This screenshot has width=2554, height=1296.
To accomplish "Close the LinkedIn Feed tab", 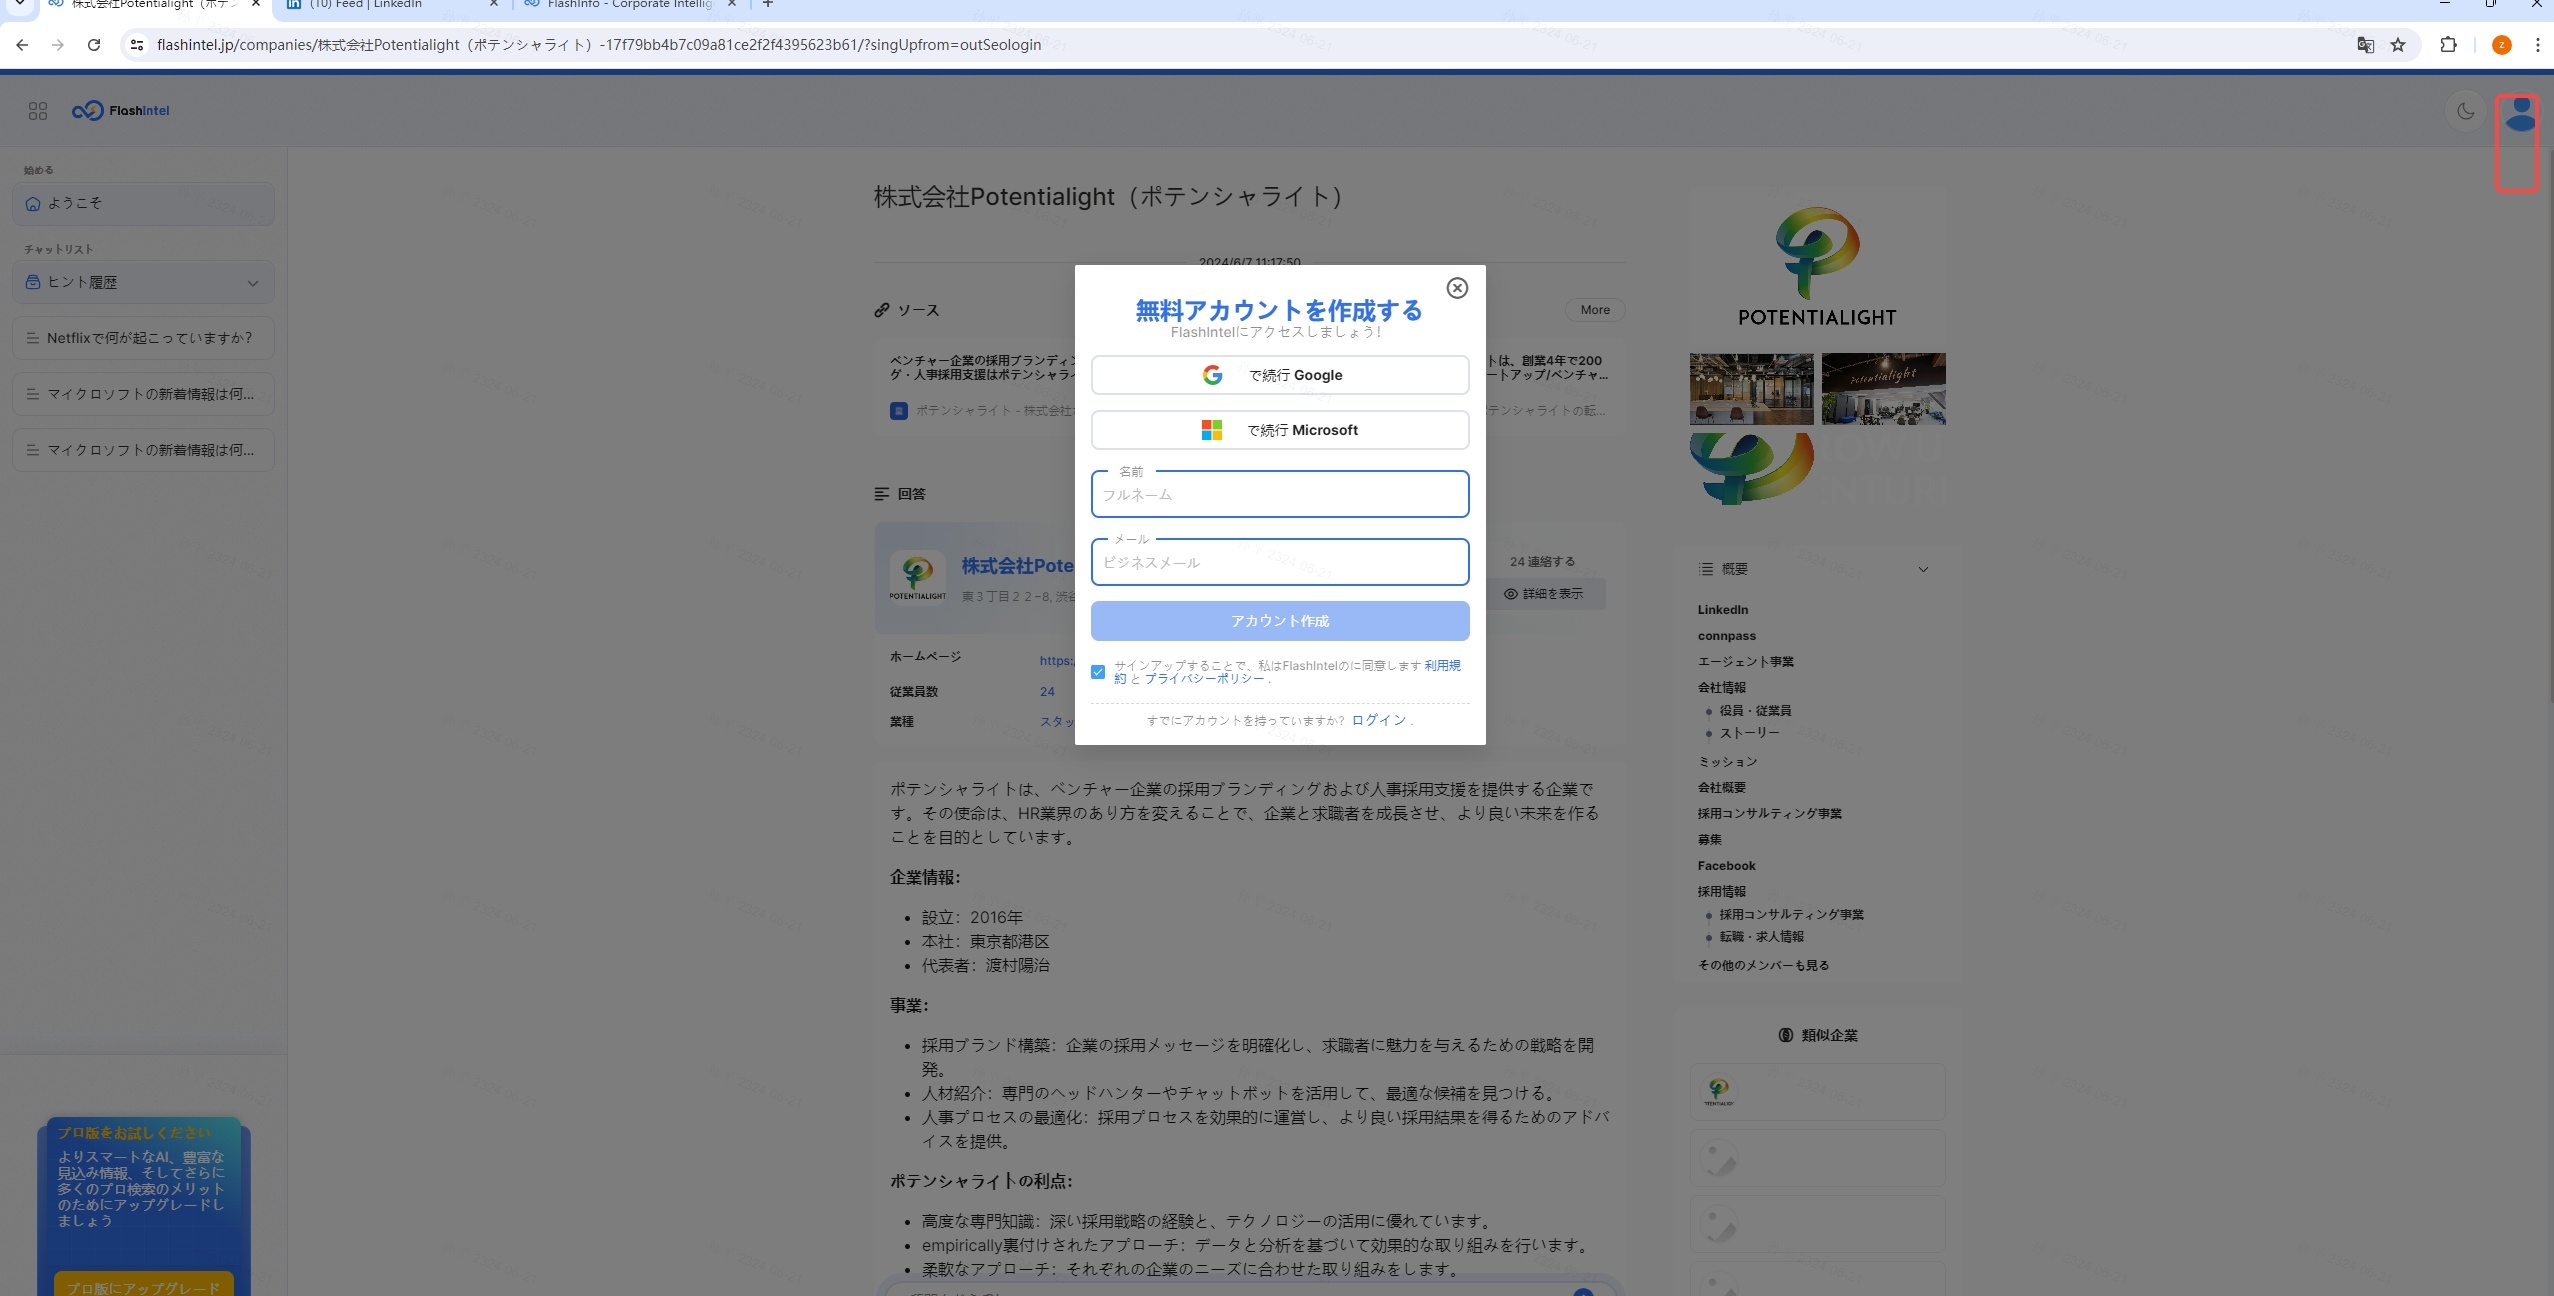I will coord(494,4).
